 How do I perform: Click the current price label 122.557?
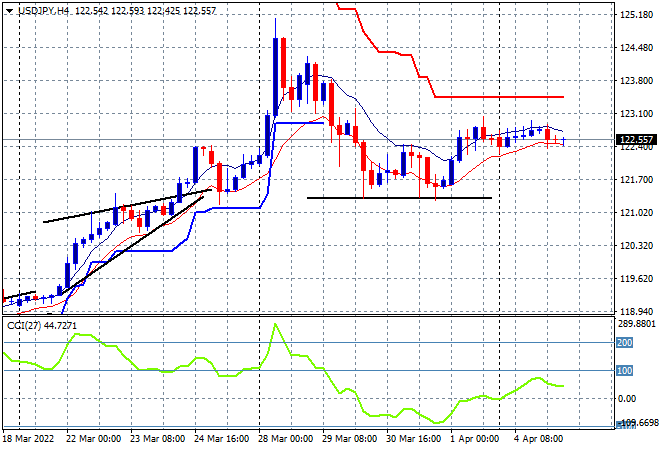pos(636,139)
